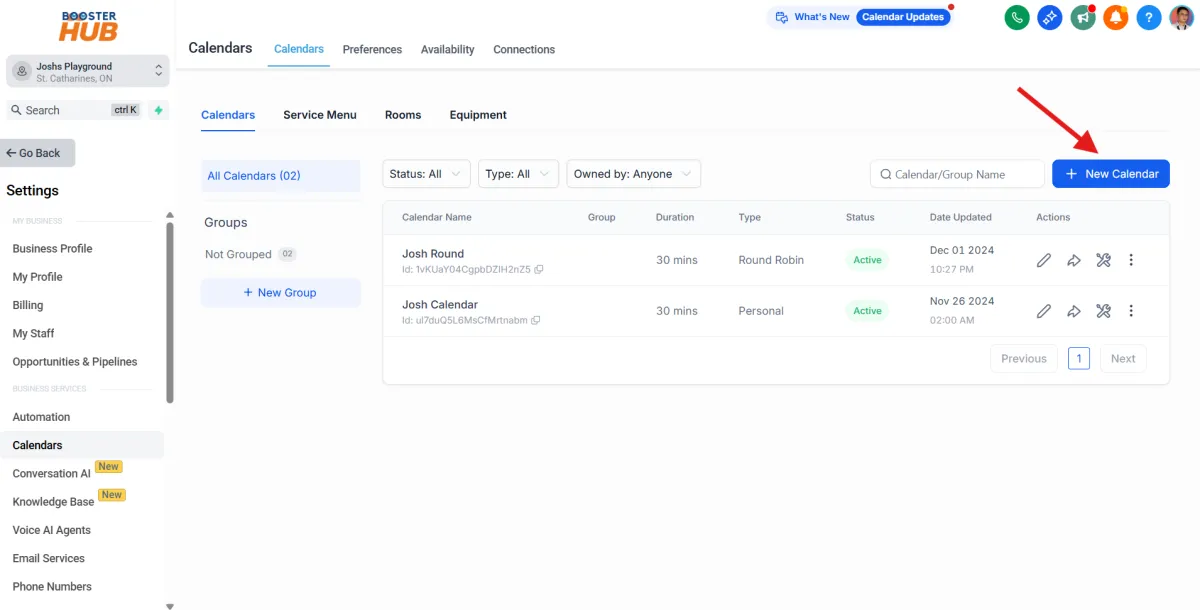This screenshot has height=610, width=1200.
Task: Open settings tools icon for Josh Round
Action: coord(1103,260)
